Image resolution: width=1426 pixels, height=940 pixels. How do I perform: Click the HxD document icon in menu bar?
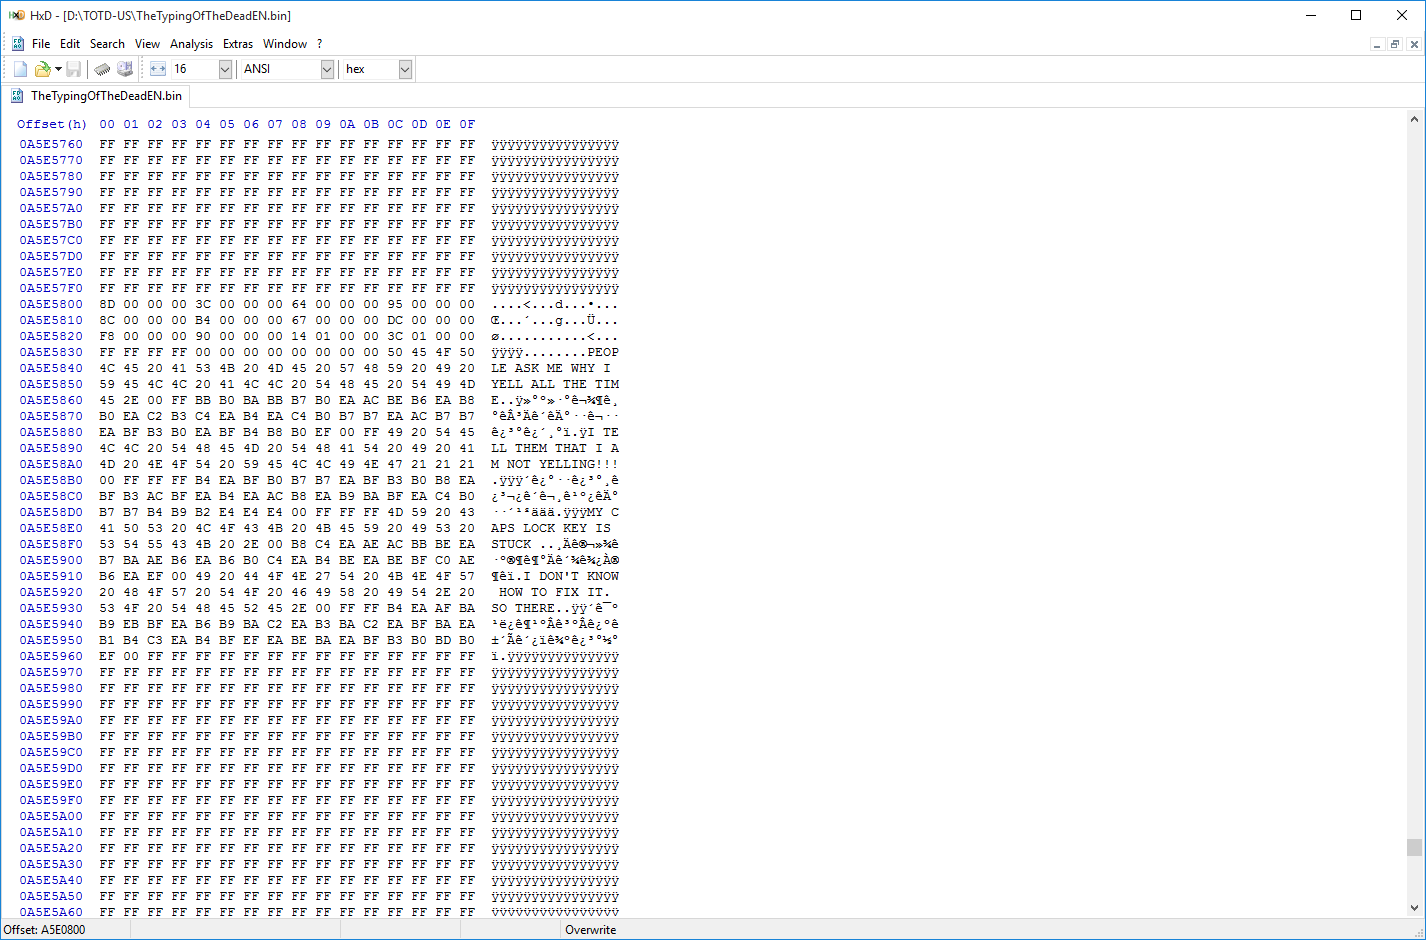tap(18, 44)
